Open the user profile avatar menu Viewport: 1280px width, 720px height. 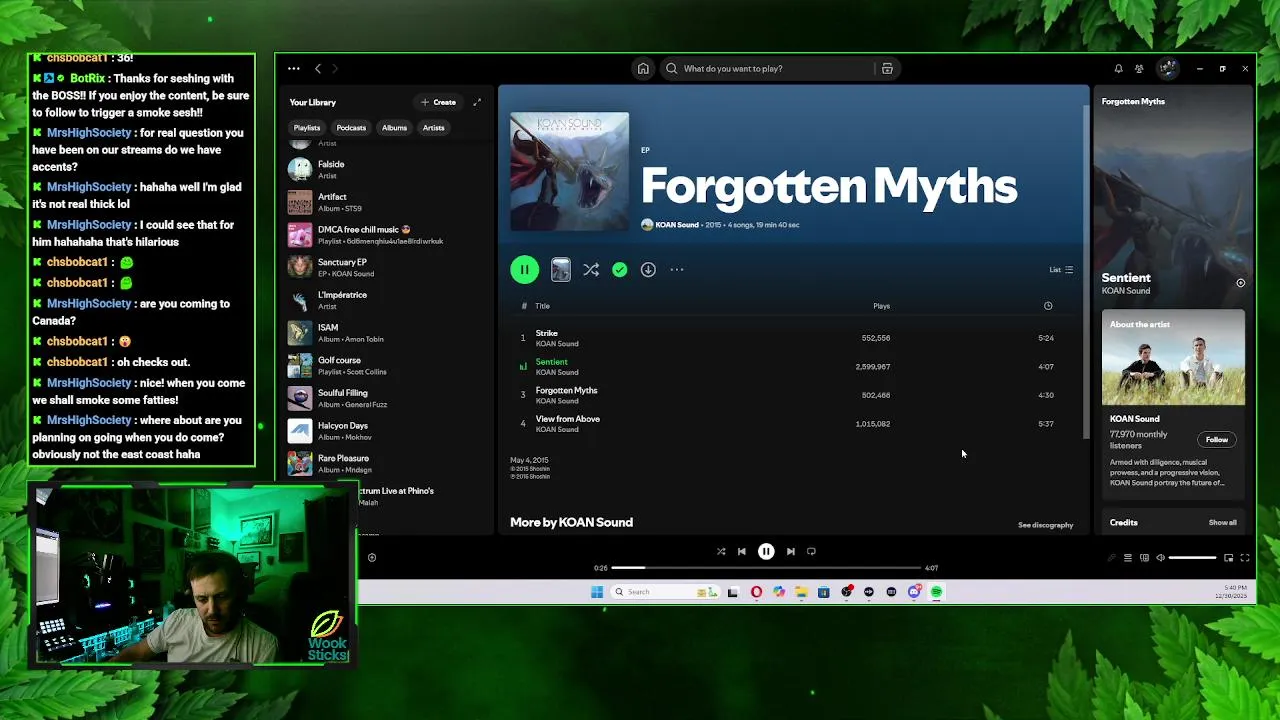(x=1168, y=68)
